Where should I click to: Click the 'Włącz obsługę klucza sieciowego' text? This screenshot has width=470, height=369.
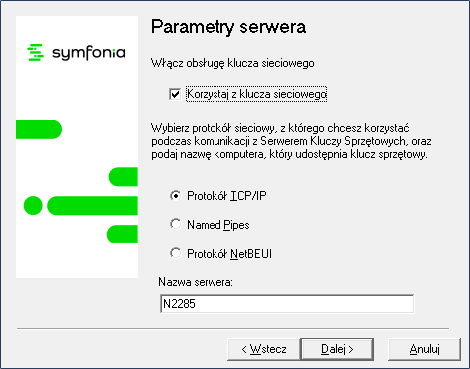click(x=233, y=63)
